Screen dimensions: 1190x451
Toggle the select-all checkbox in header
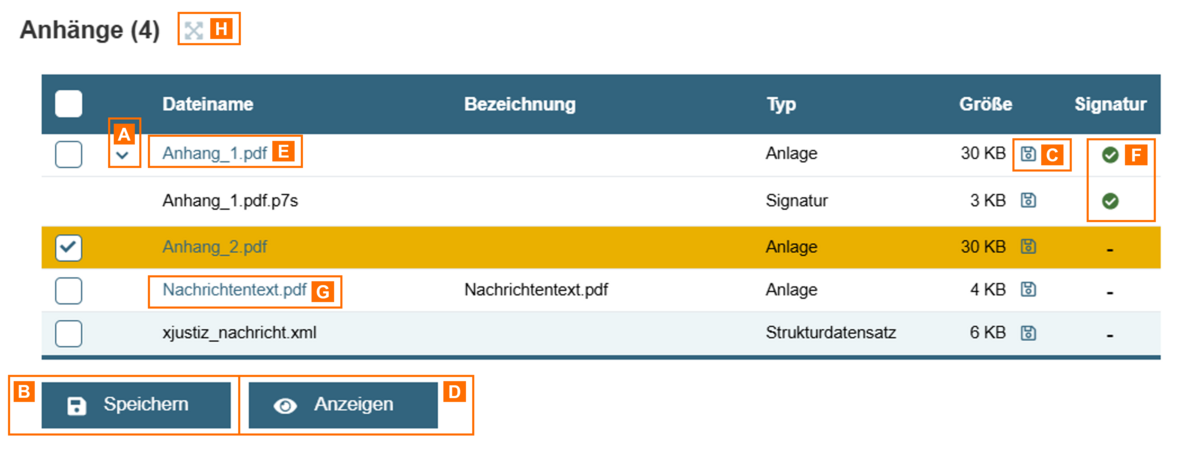pos(68,104)
